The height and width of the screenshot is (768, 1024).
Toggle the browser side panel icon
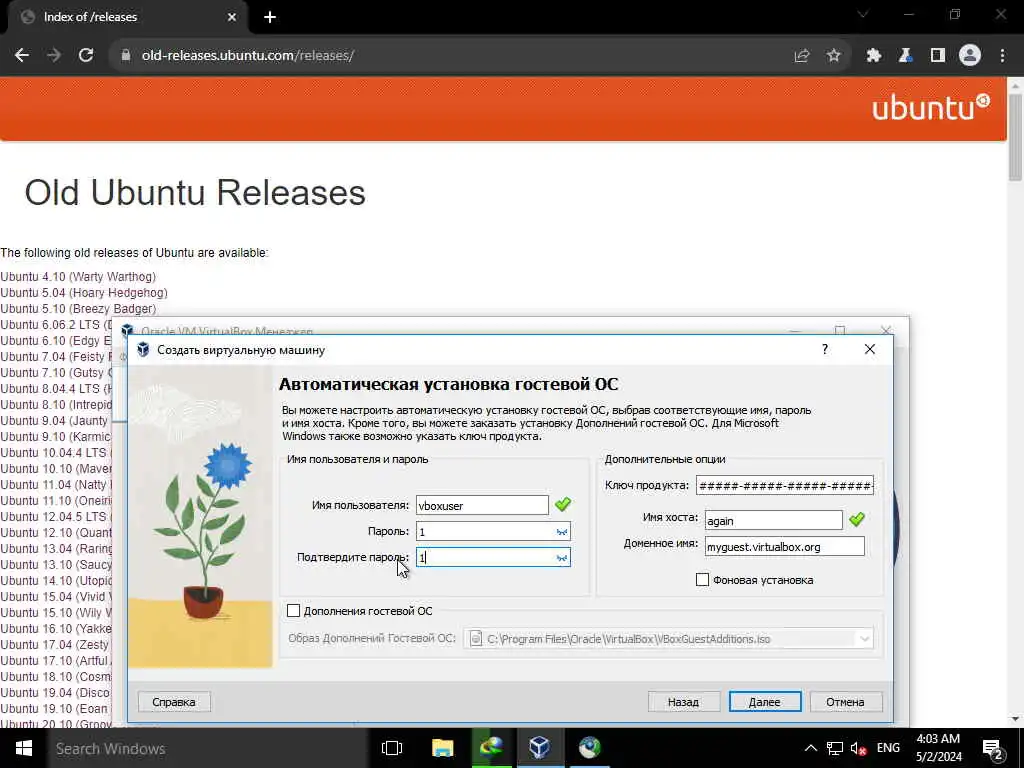(x=938, y=56)
